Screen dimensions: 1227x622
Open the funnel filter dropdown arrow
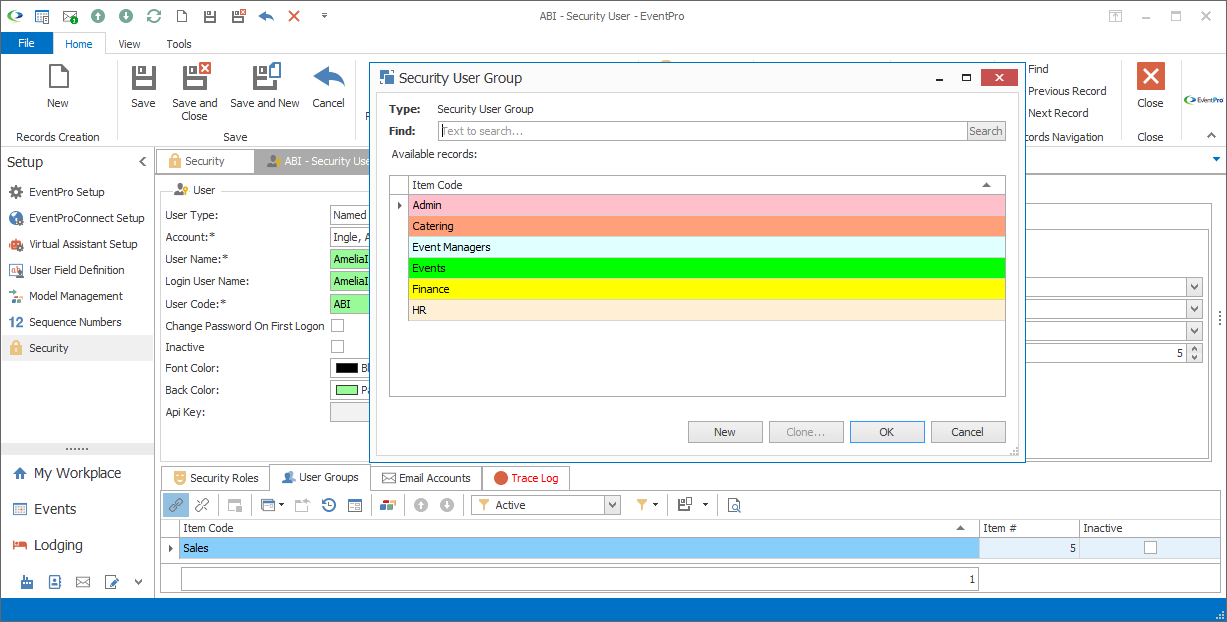pyautogui.click(x=656, y=505)
